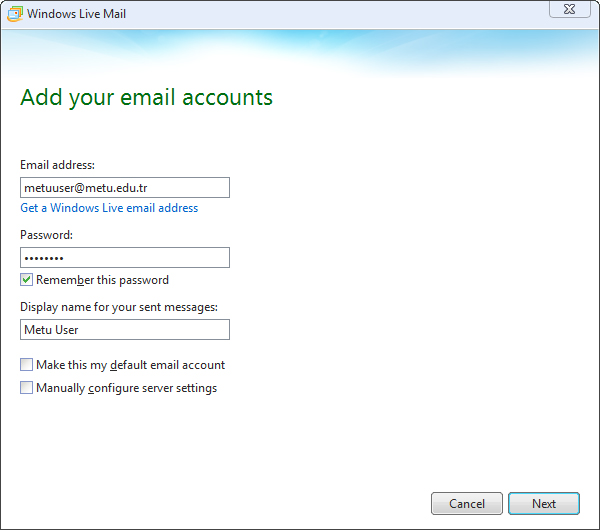This screenshot has height=530, width=600.
Task: Click the Remember this password label text
Action: (102, 280)
